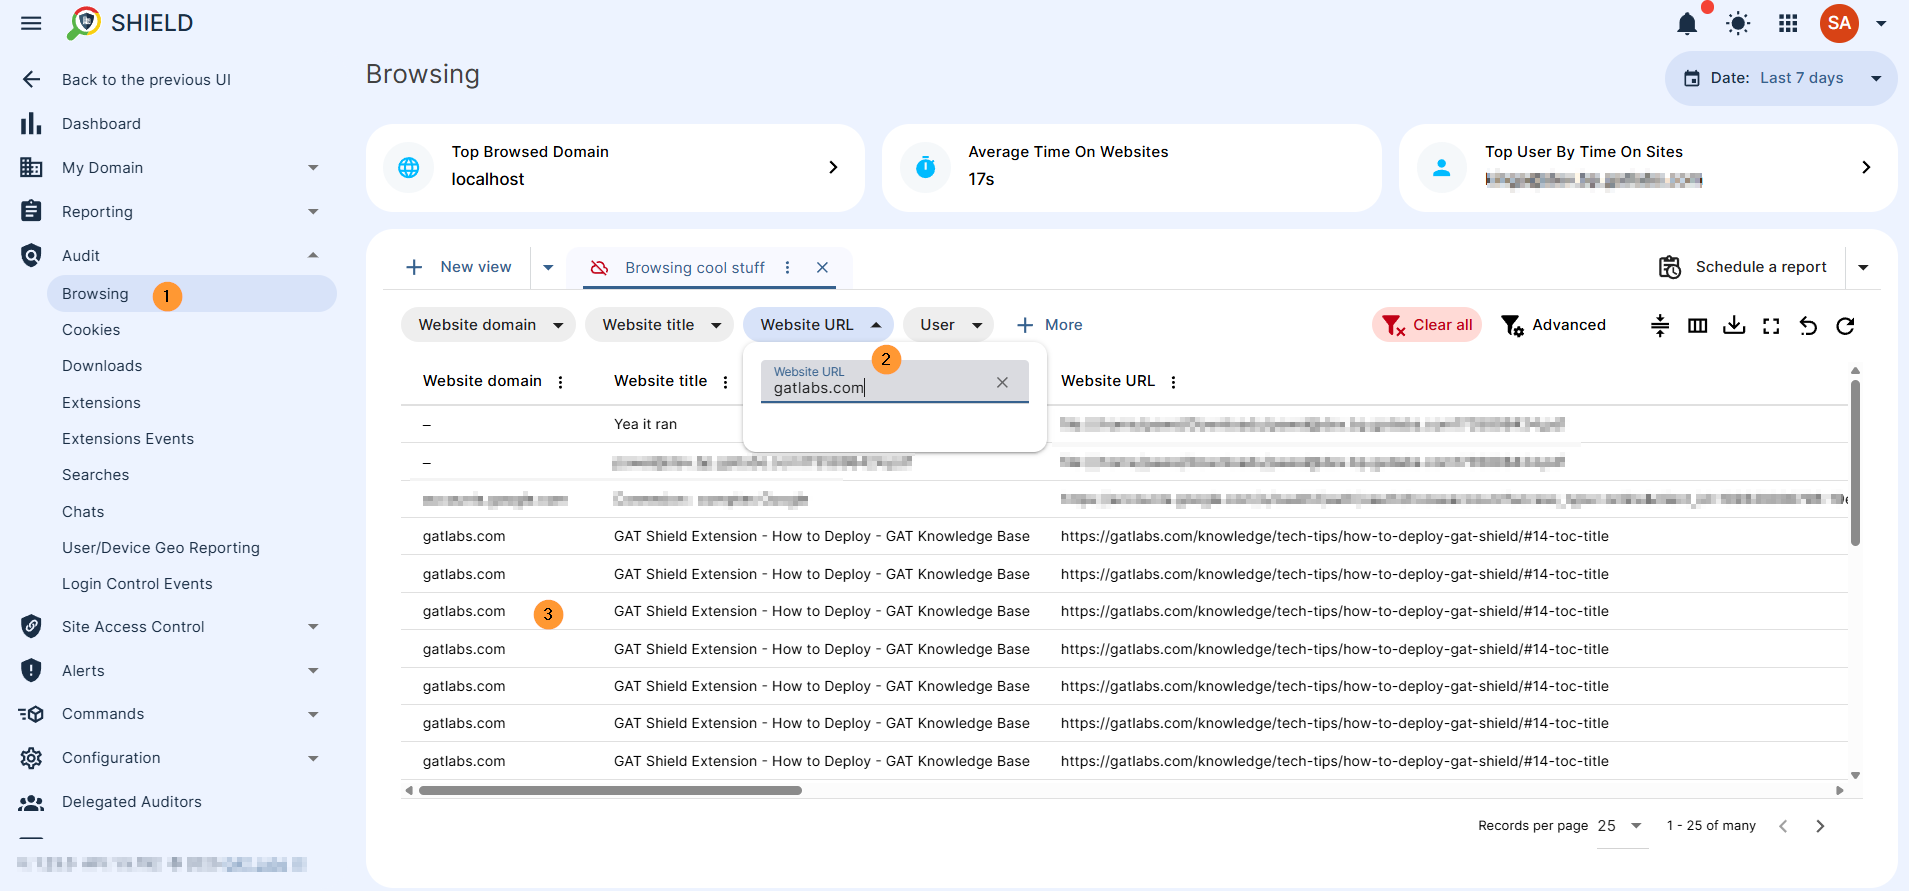Open the Chats audit page

[x=83, y=512]
